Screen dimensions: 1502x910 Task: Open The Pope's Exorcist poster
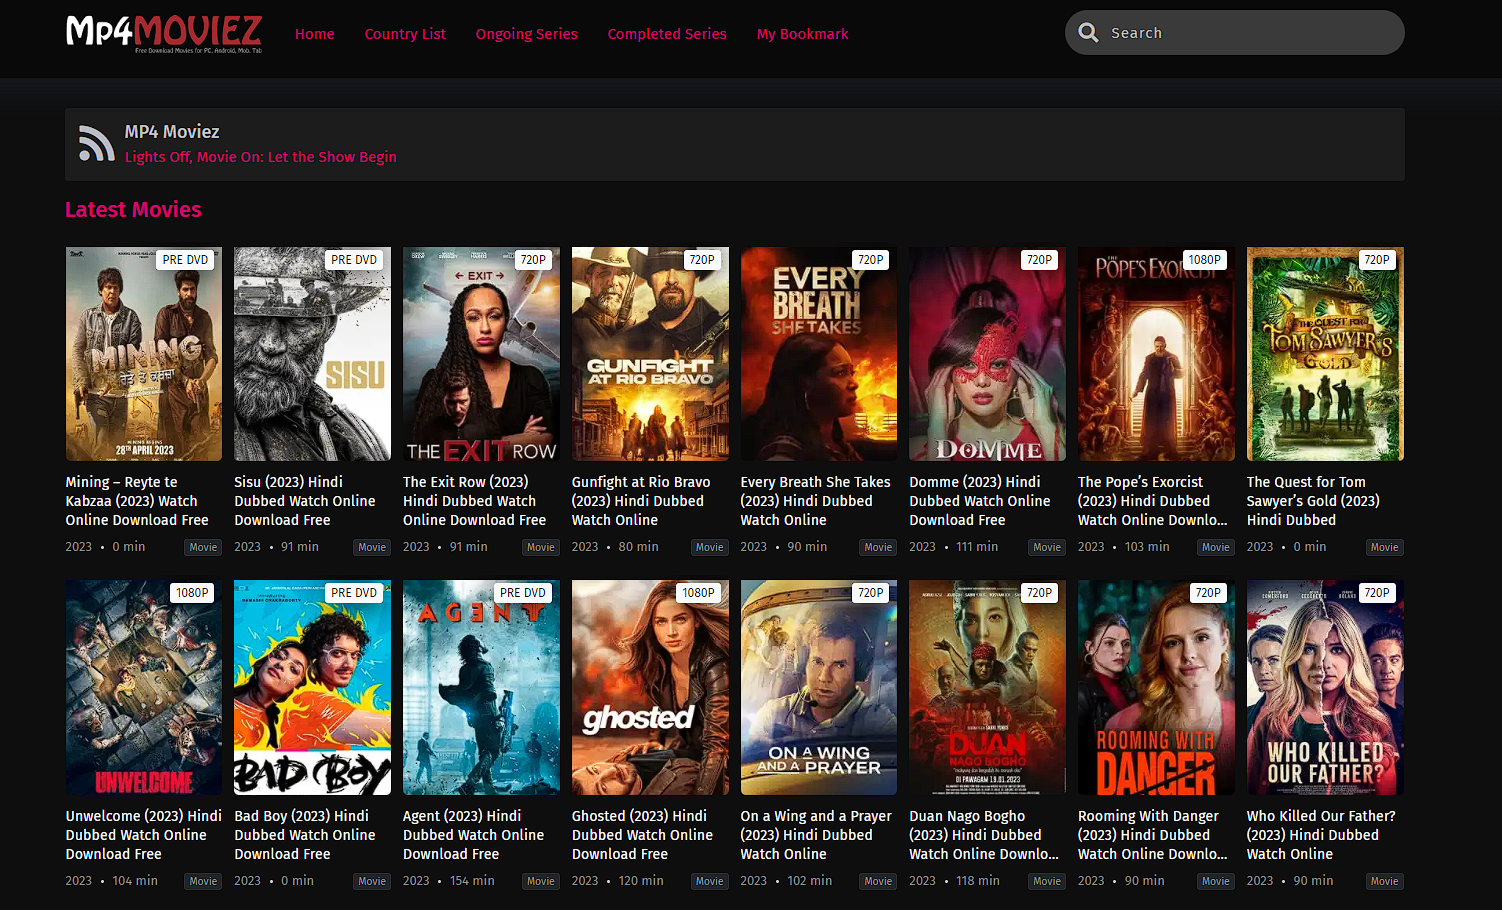[1156, 354]
